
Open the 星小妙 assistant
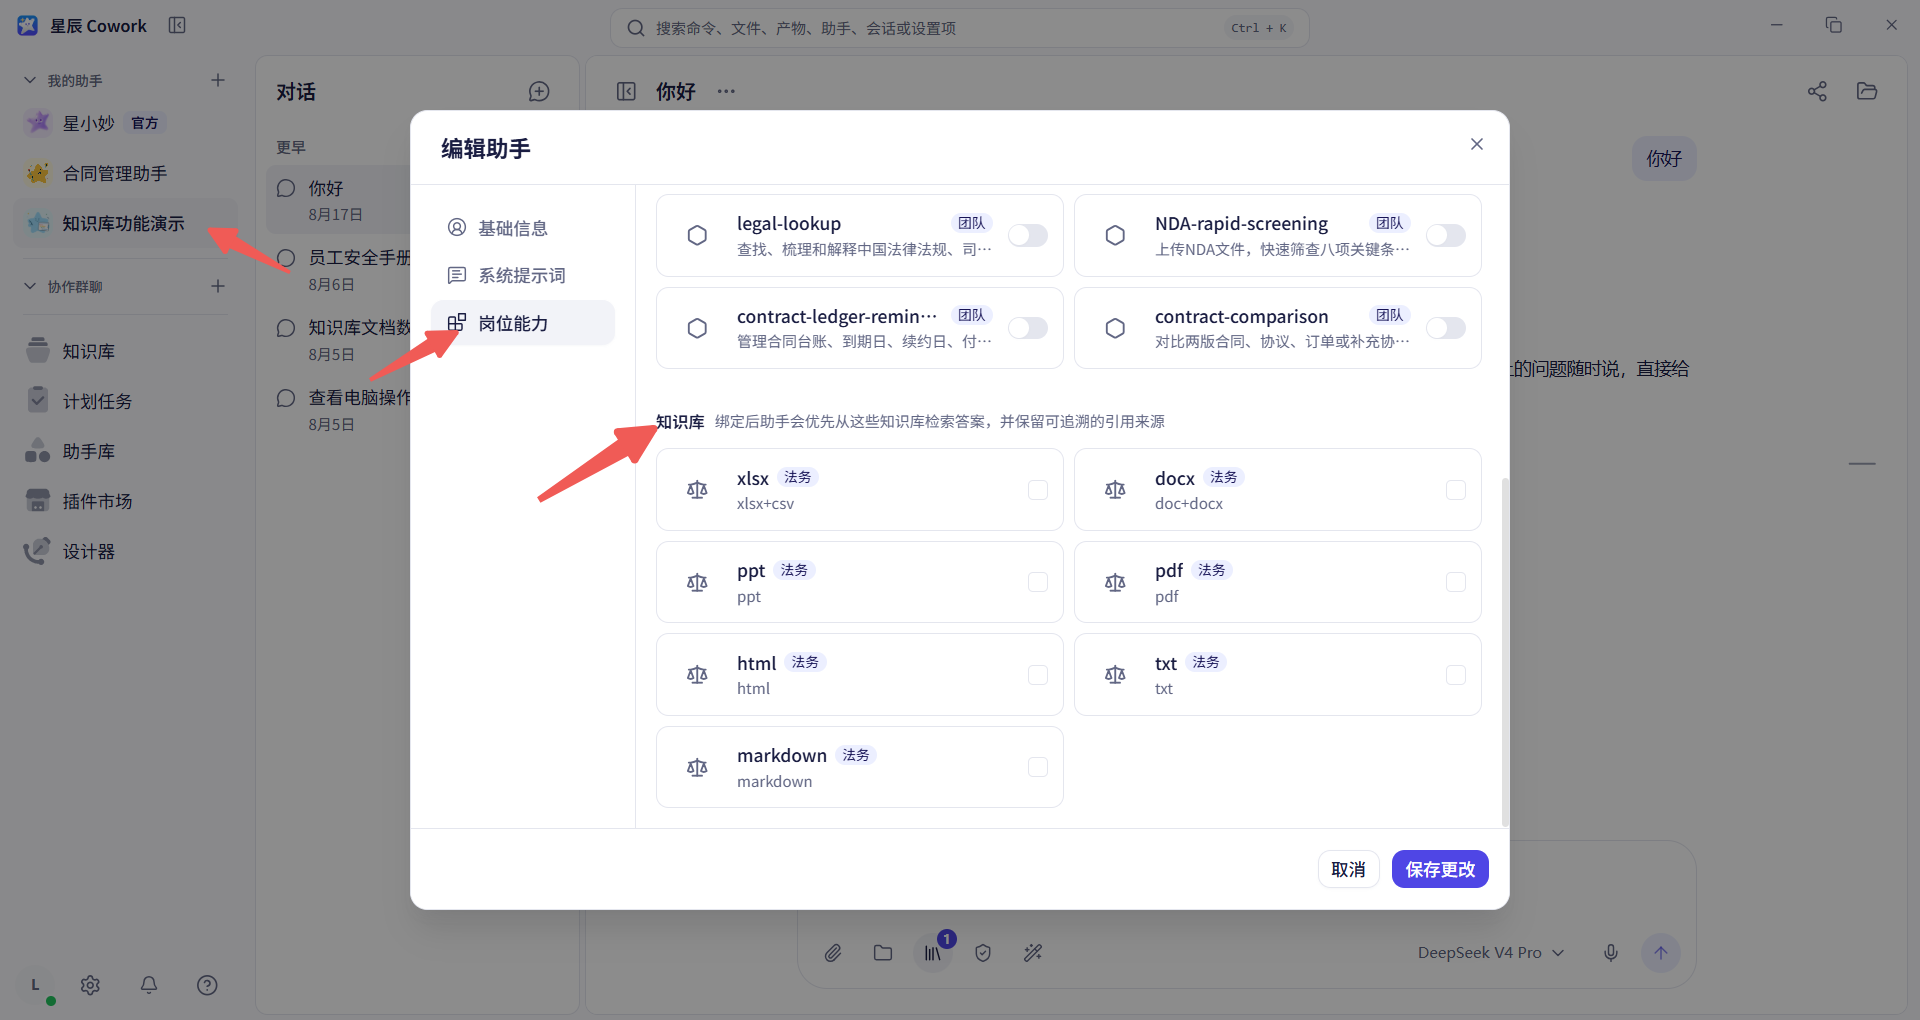pos(126,123)
